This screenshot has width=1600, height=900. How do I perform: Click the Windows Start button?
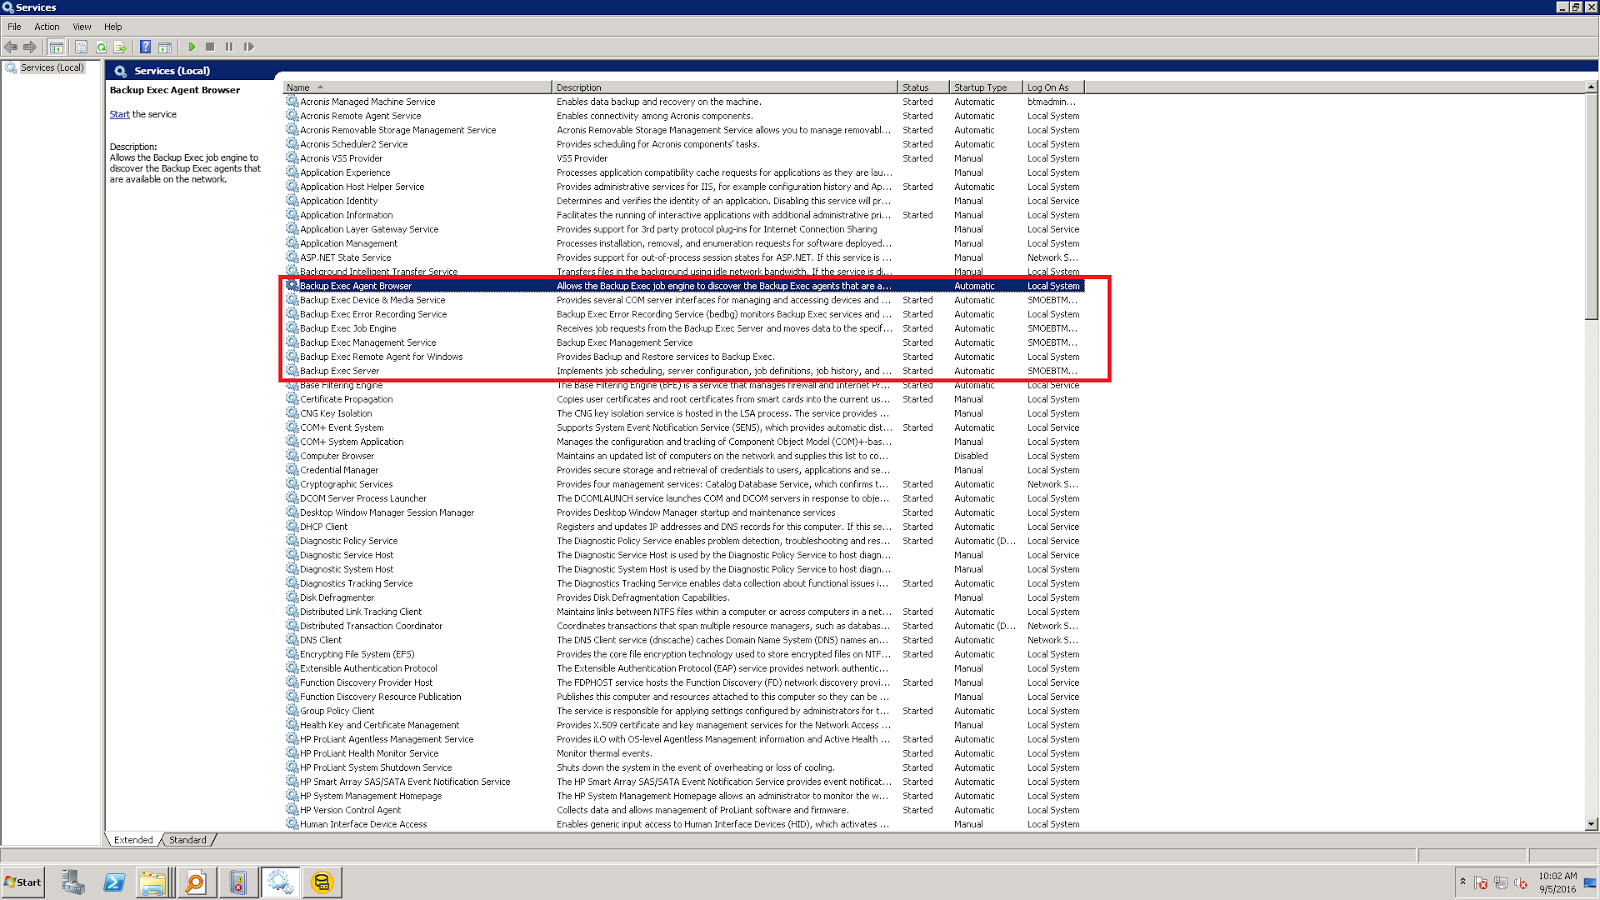click(x=23, y=882)
